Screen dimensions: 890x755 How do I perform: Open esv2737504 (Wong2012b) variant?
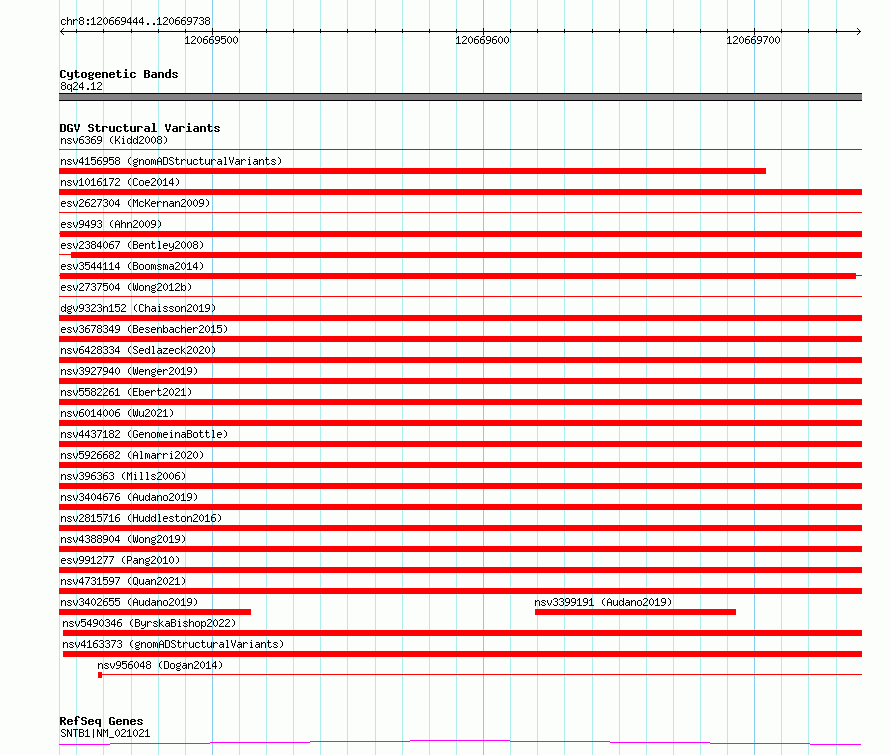click(126, 287)
